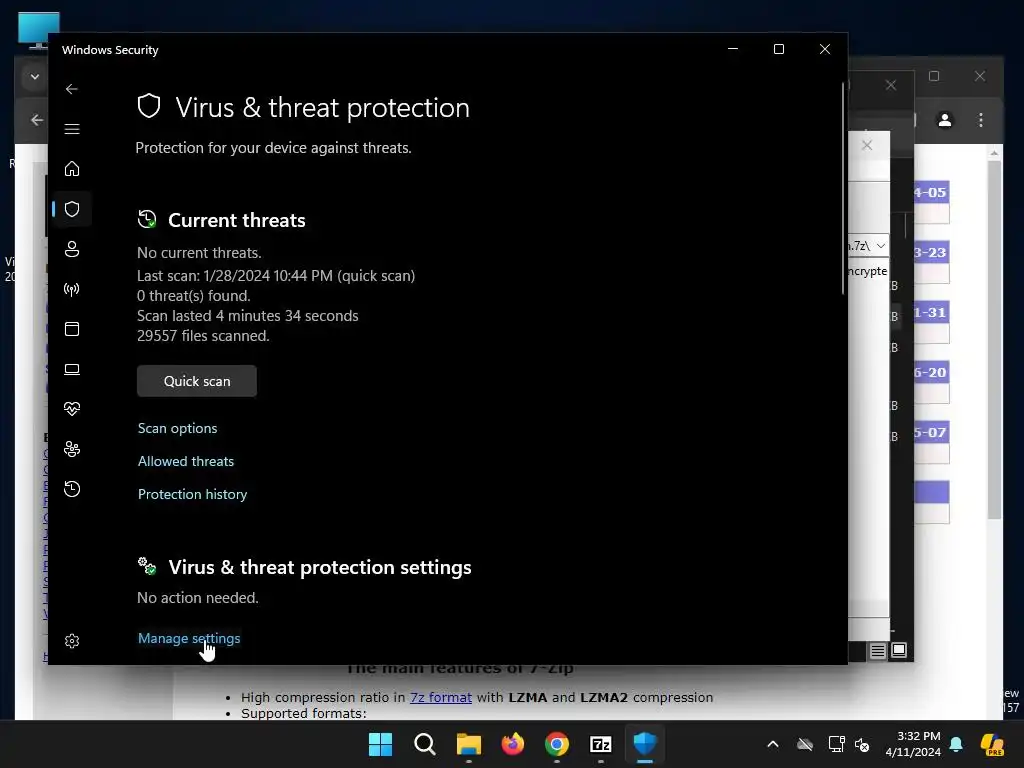Click the Windows Security window scrollbar
Screen dimensions: 1024x768
click(843, 189)
